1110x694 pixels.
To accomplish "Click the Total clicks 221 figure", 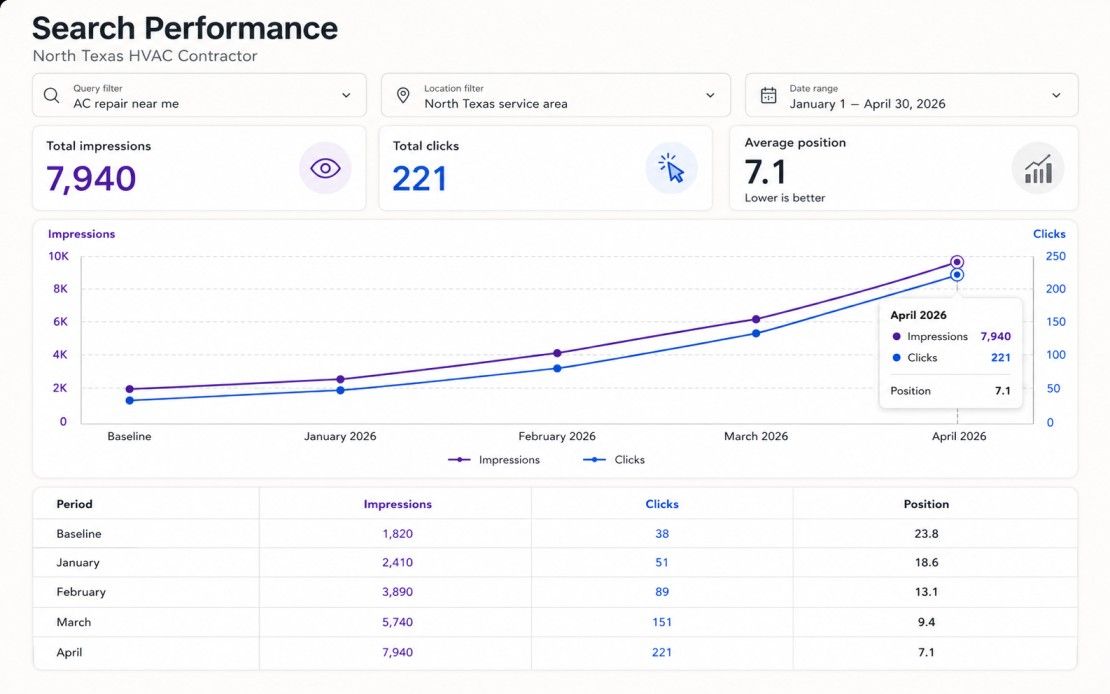I will [420, 178].
